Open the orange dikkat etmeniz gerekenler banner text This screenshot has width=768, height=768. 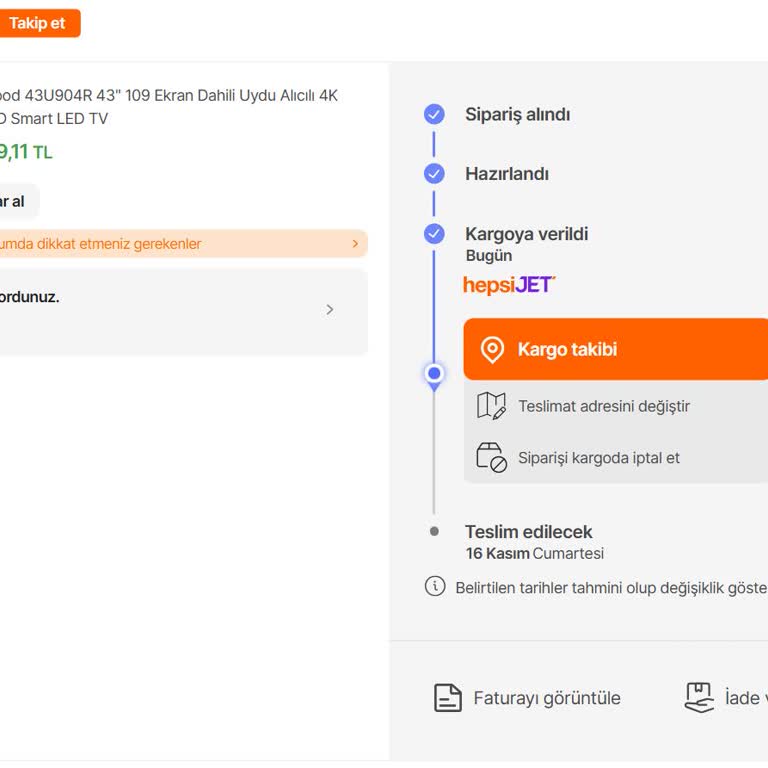pyautogui.click(x=100, y=244)
